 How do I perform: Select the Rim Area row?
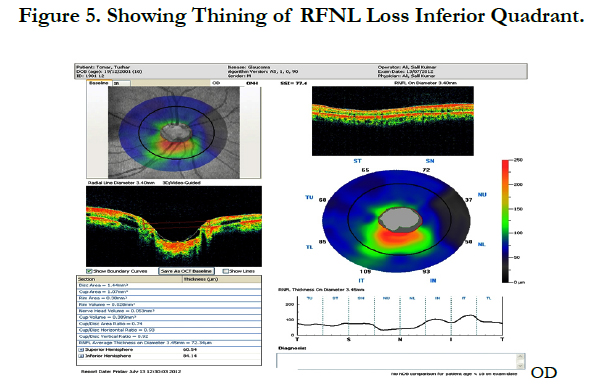(169, 298)
